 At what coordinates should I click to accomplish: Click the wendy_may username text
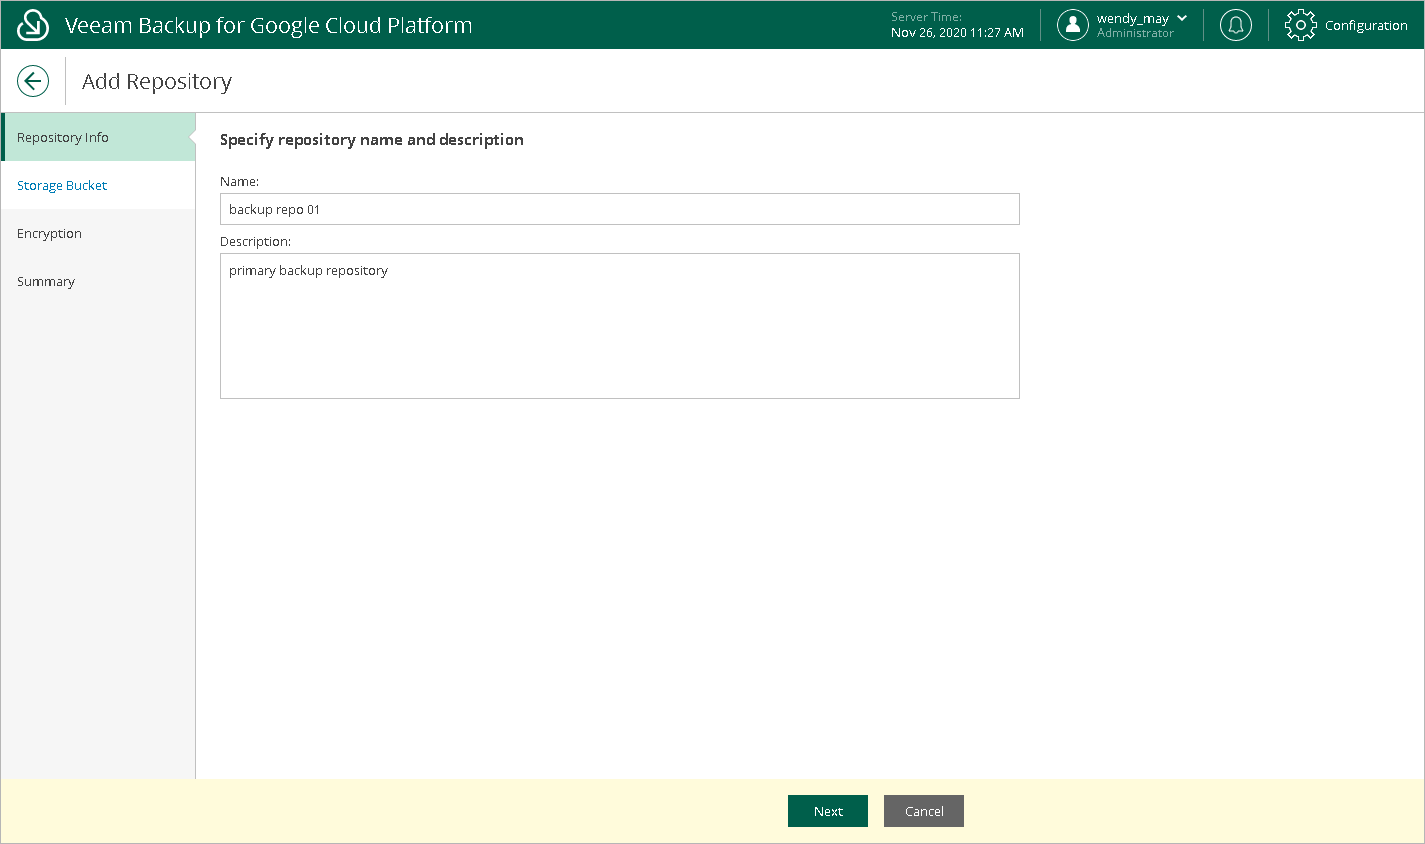click(1133, 18)
